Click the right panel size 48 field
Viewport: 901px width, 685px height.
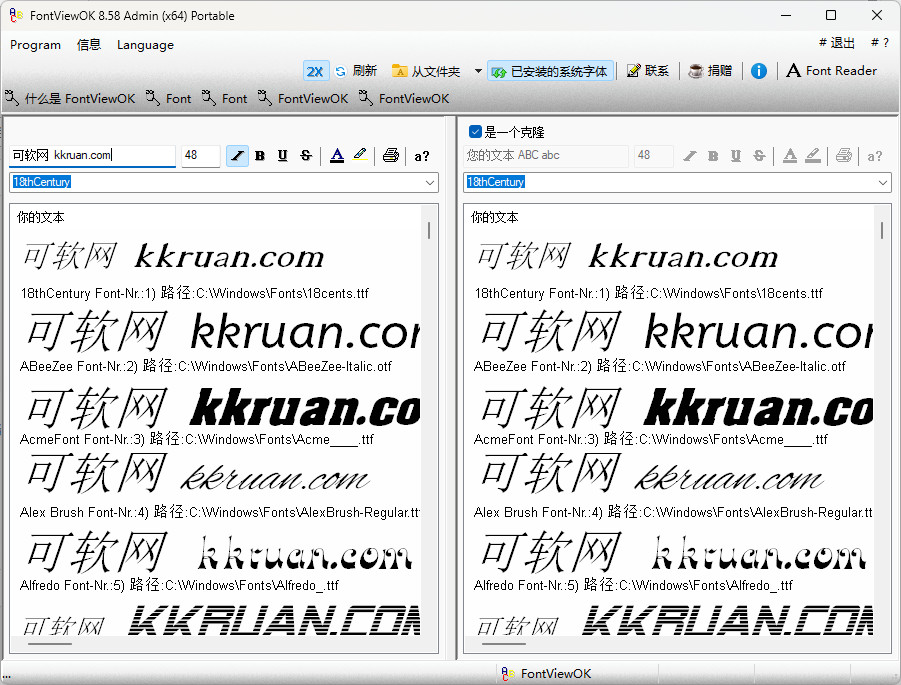tap(653, 155)
